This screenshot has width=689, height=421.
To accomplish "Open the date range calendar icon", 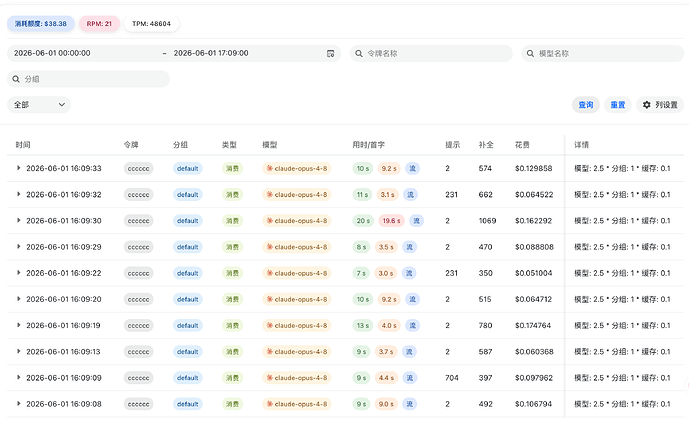I will (330, 54).
